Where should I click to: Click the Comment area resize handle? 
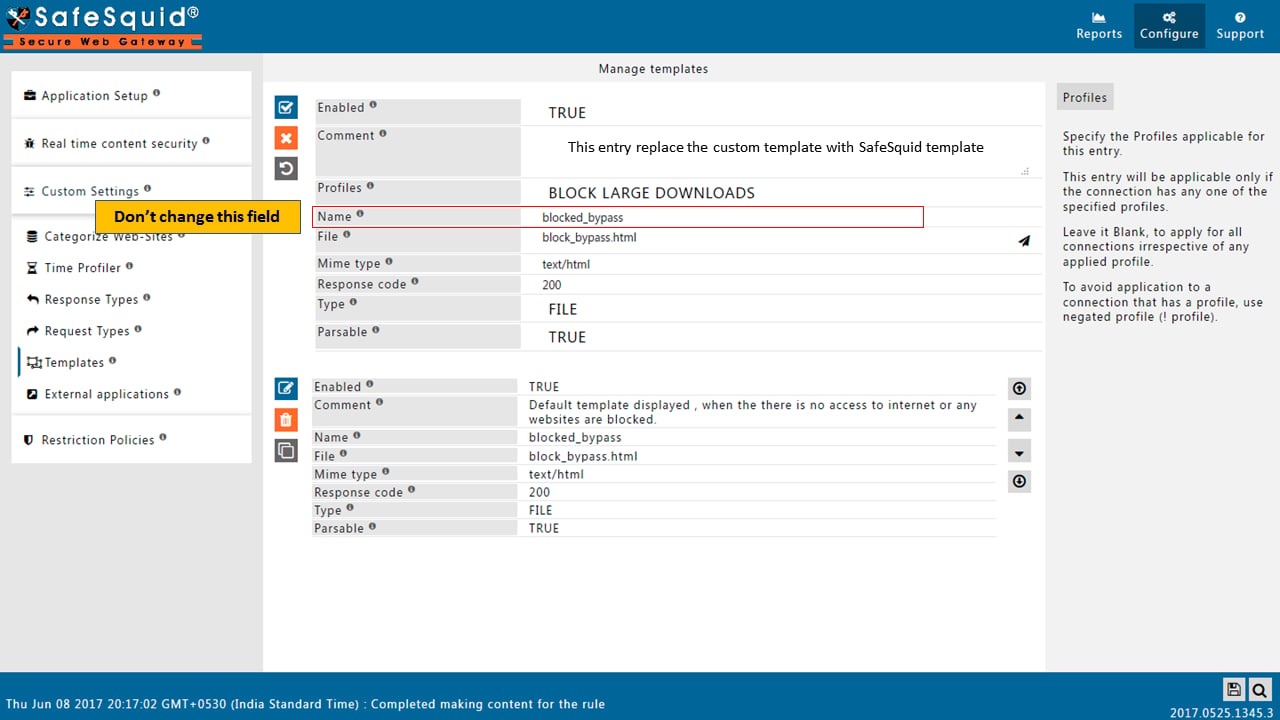pos(1025,171)
